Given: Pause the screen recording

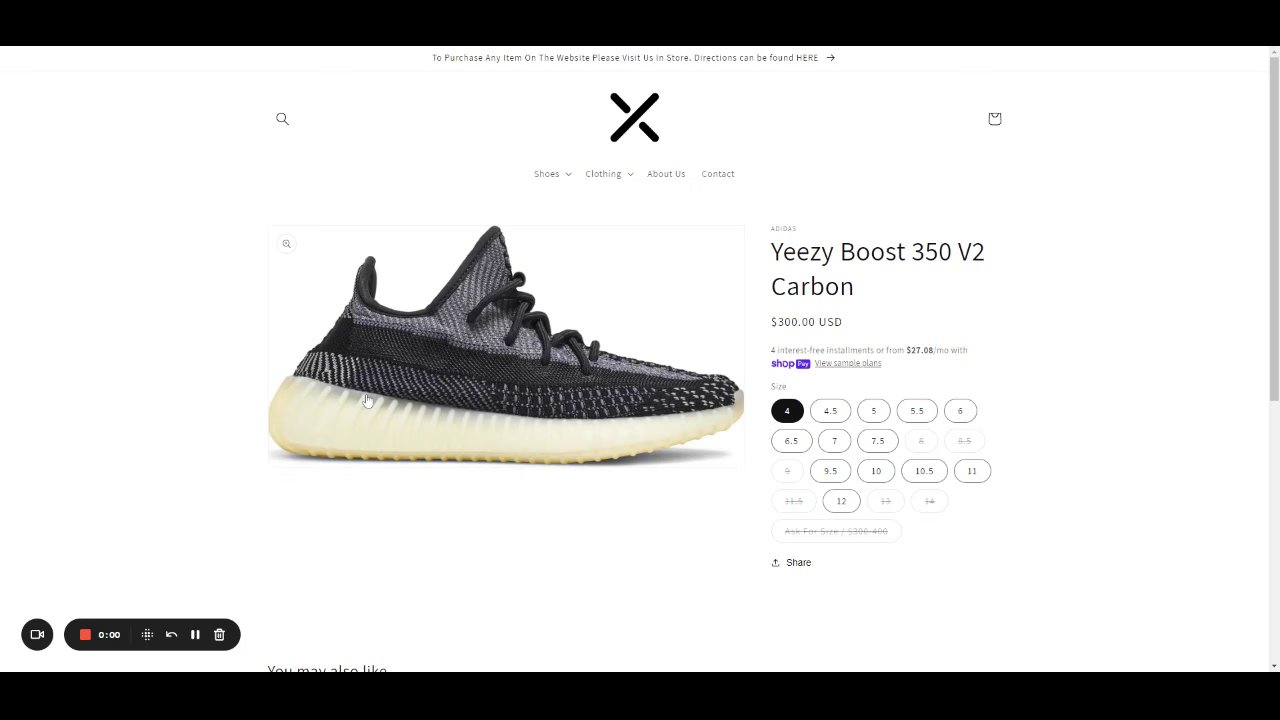Looking at the screenshot, I should [x=195, y=634].
